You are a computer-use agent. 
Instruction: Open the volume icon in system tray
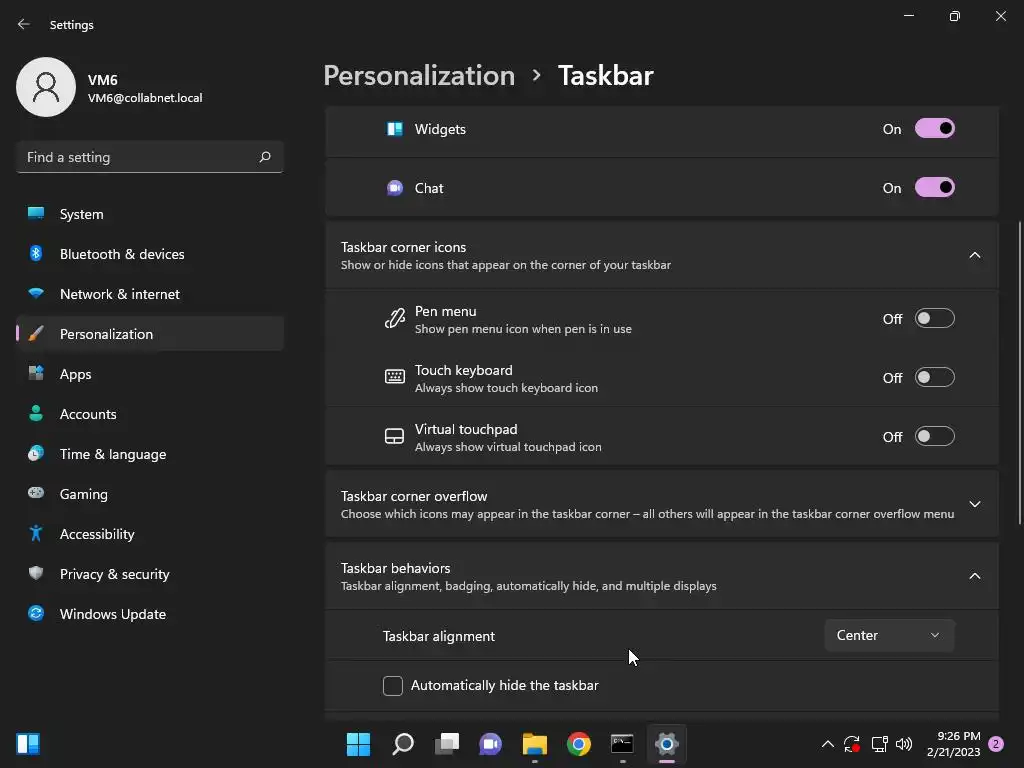(x=904, y=744)
